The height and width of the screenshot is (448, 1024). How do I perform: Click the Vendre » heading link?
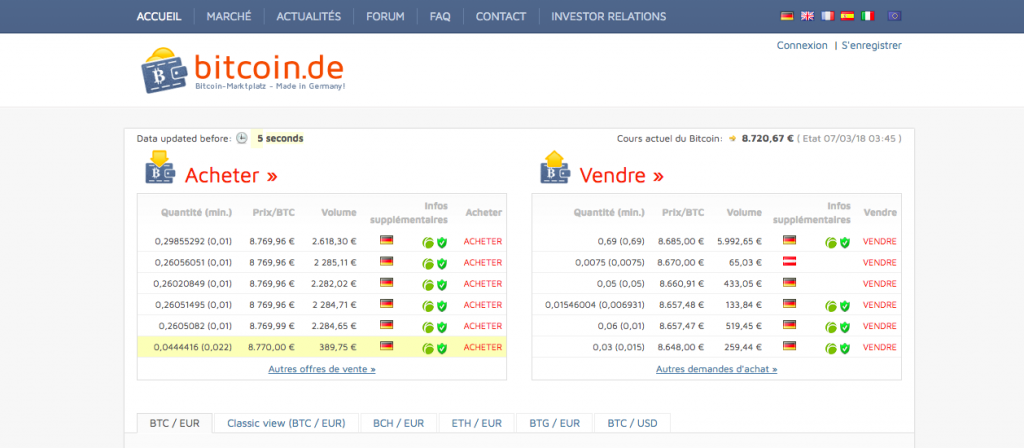[622, 175]
